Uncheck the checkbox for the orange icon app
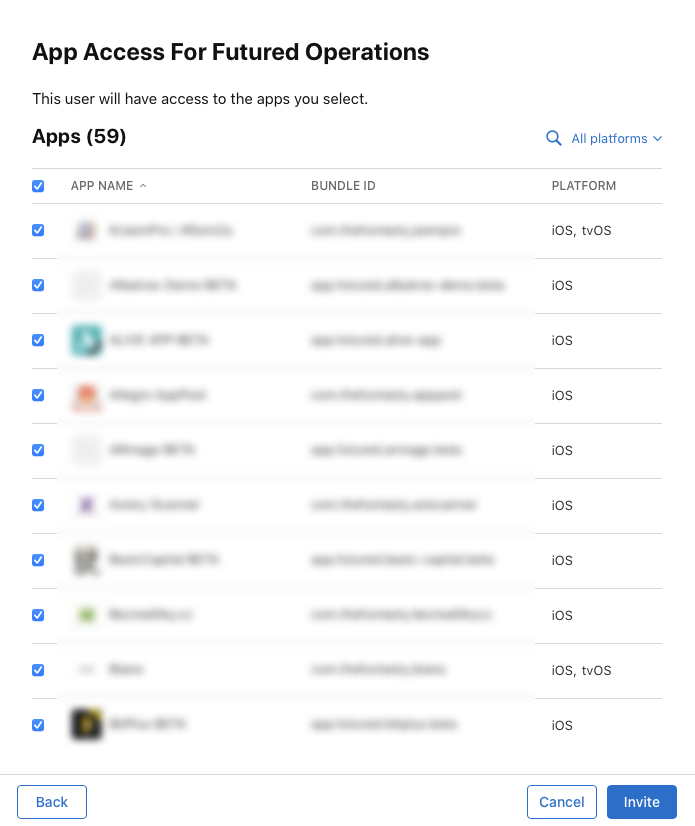Image resolution: width=695 pixels, height=826 pixels. pos(38,395)
